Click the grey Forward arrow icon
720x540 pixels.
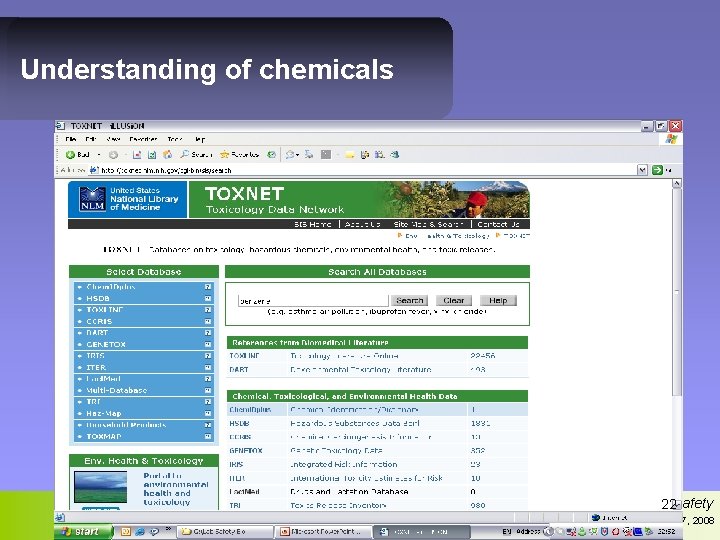pyautogui.click(x=113, y=155)
